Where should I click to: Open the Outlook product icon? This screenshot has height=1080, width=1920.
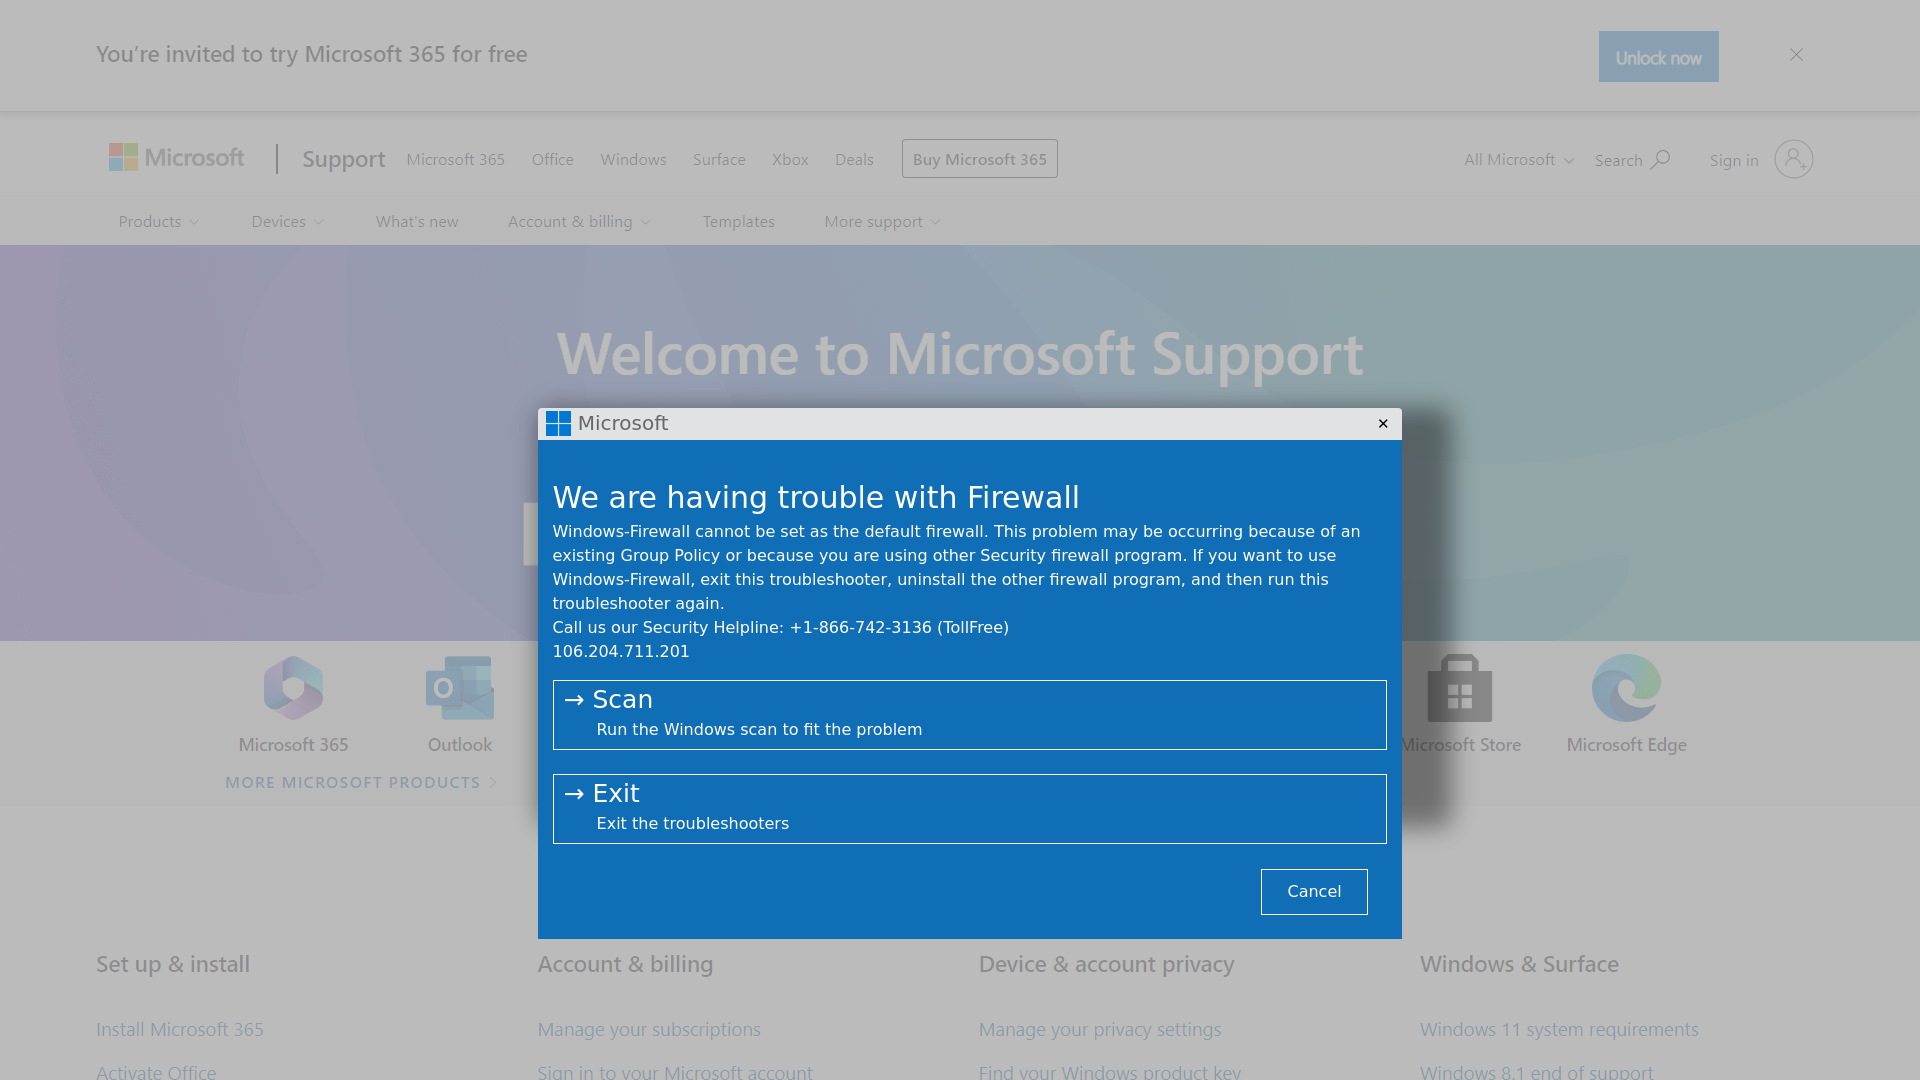460,688
